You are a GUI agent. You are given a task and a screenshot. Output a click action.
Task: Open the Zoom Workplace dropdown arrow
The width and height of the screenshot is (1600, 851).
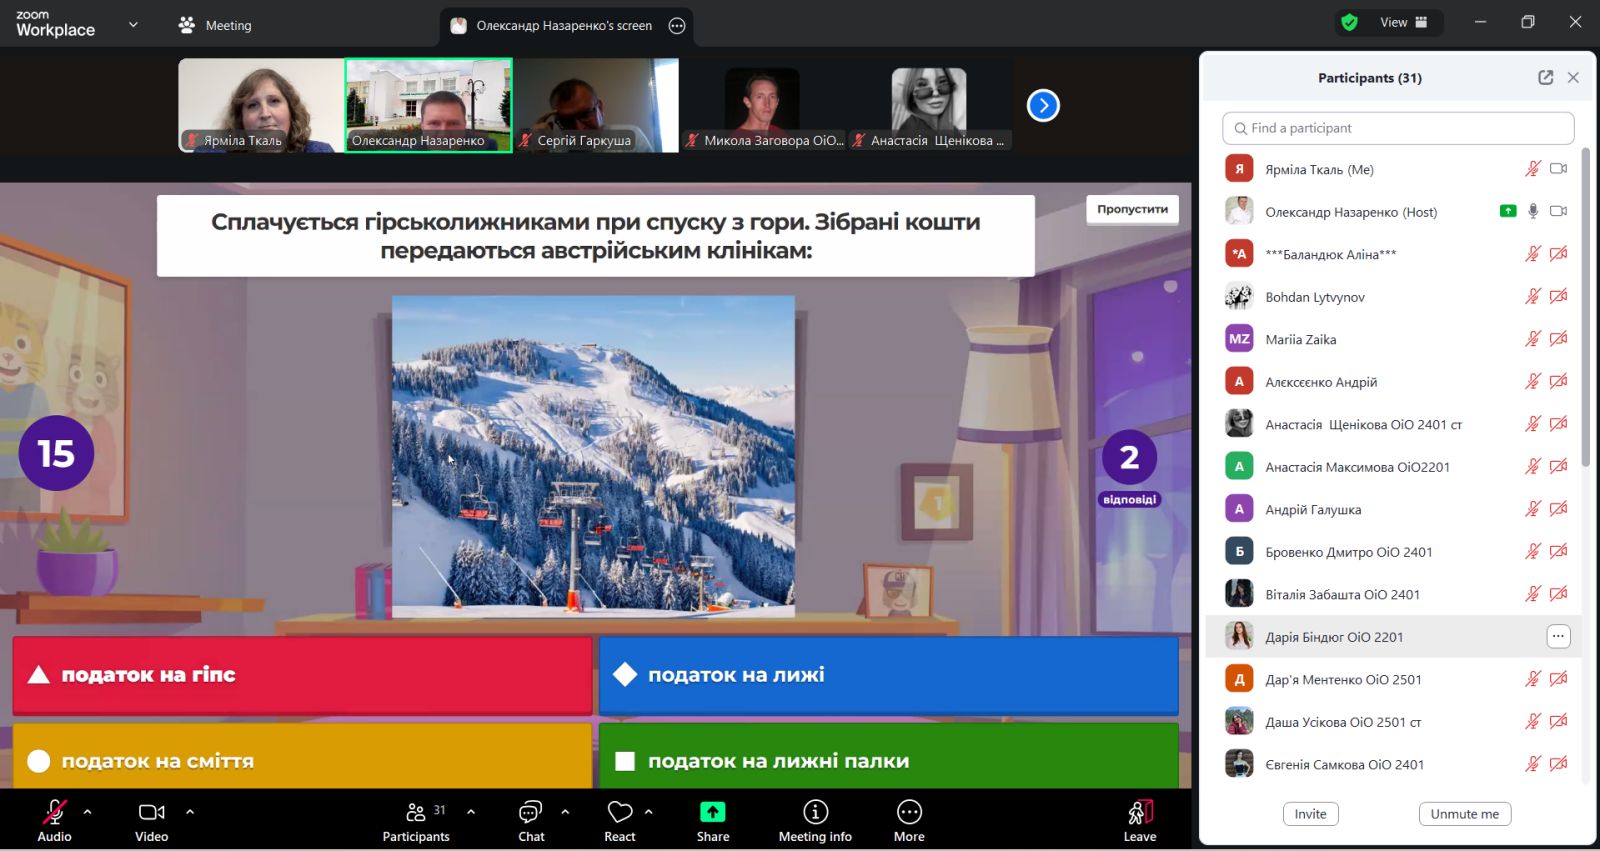pos(133,25)
